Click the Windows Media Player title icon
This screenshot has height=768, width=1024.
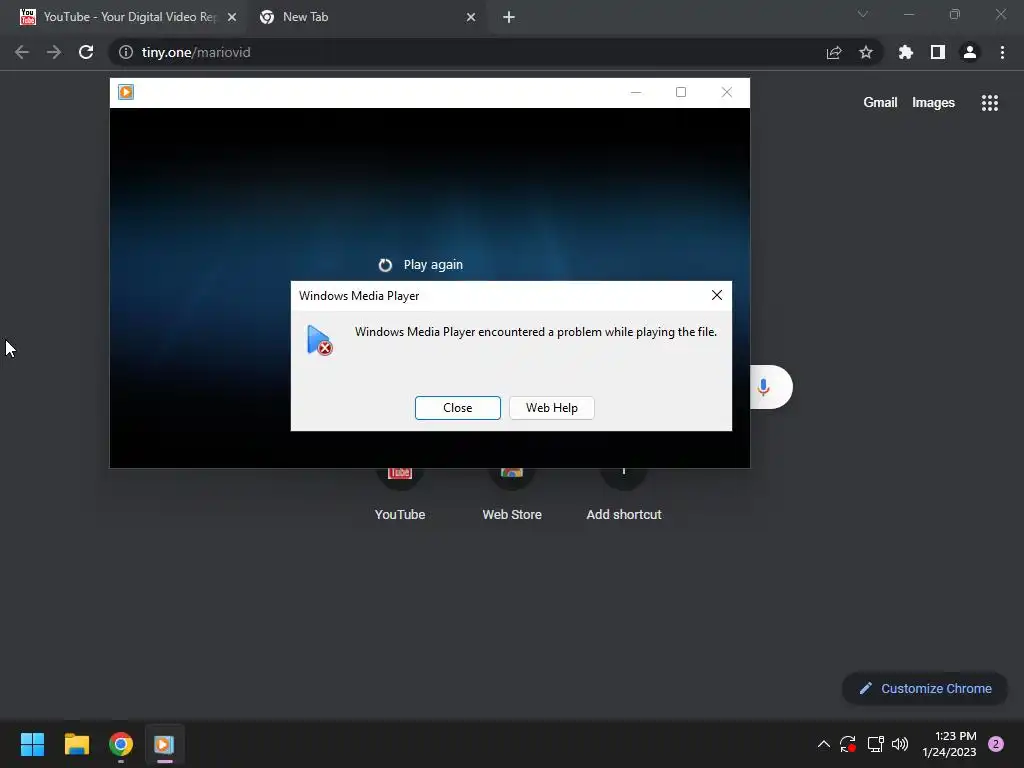click(x=126, y=92)
